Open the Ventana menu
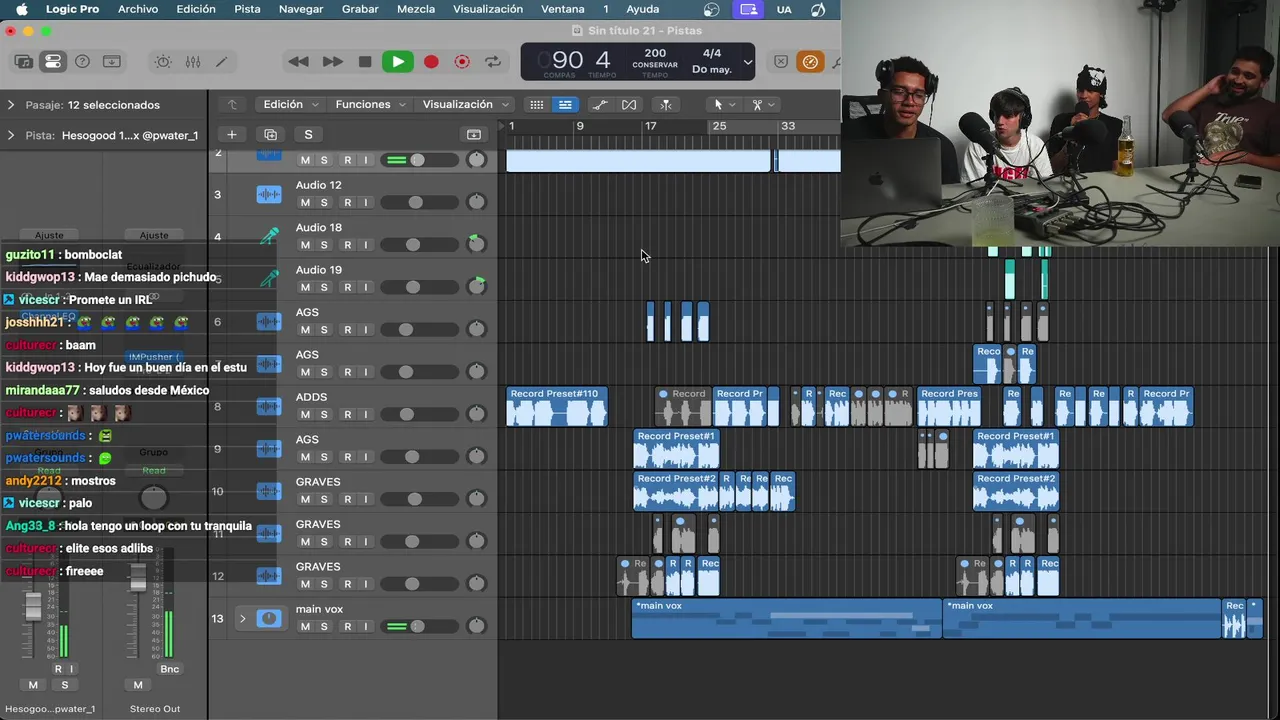The image size is (1280, 720). coord(562,9)
